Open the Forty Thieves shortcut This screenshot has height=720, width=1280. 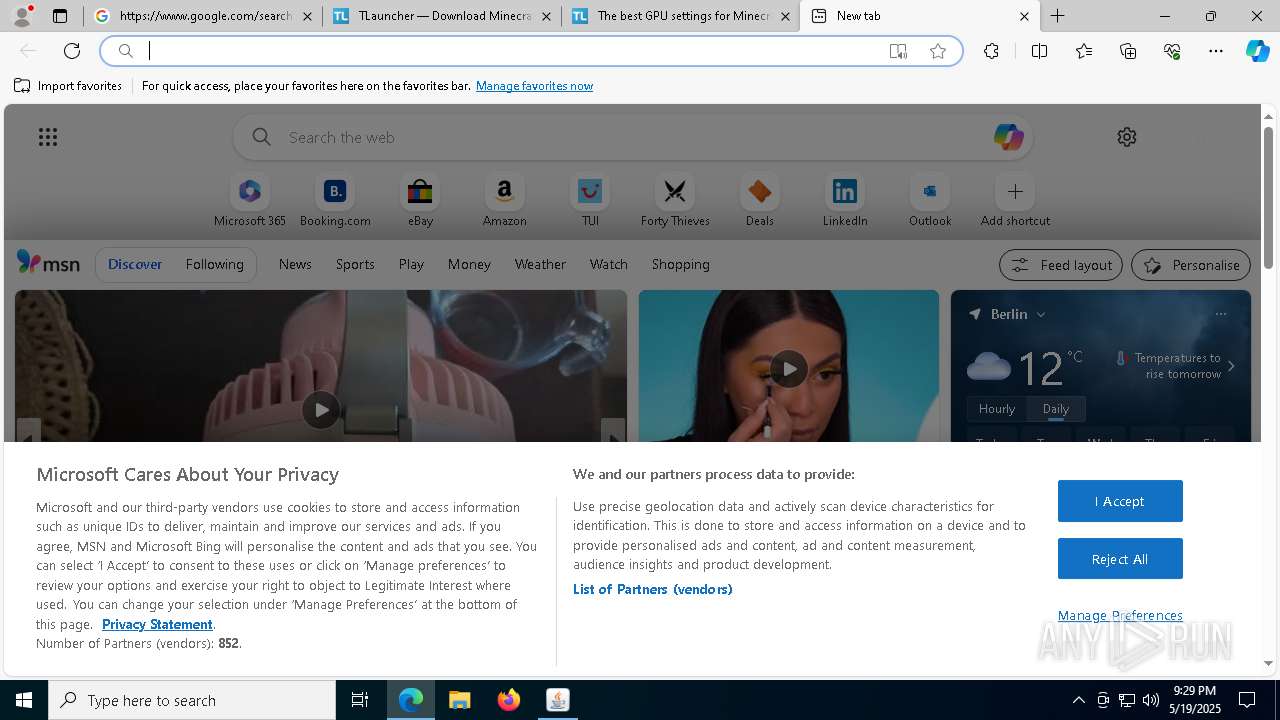(x=675, y=201)
